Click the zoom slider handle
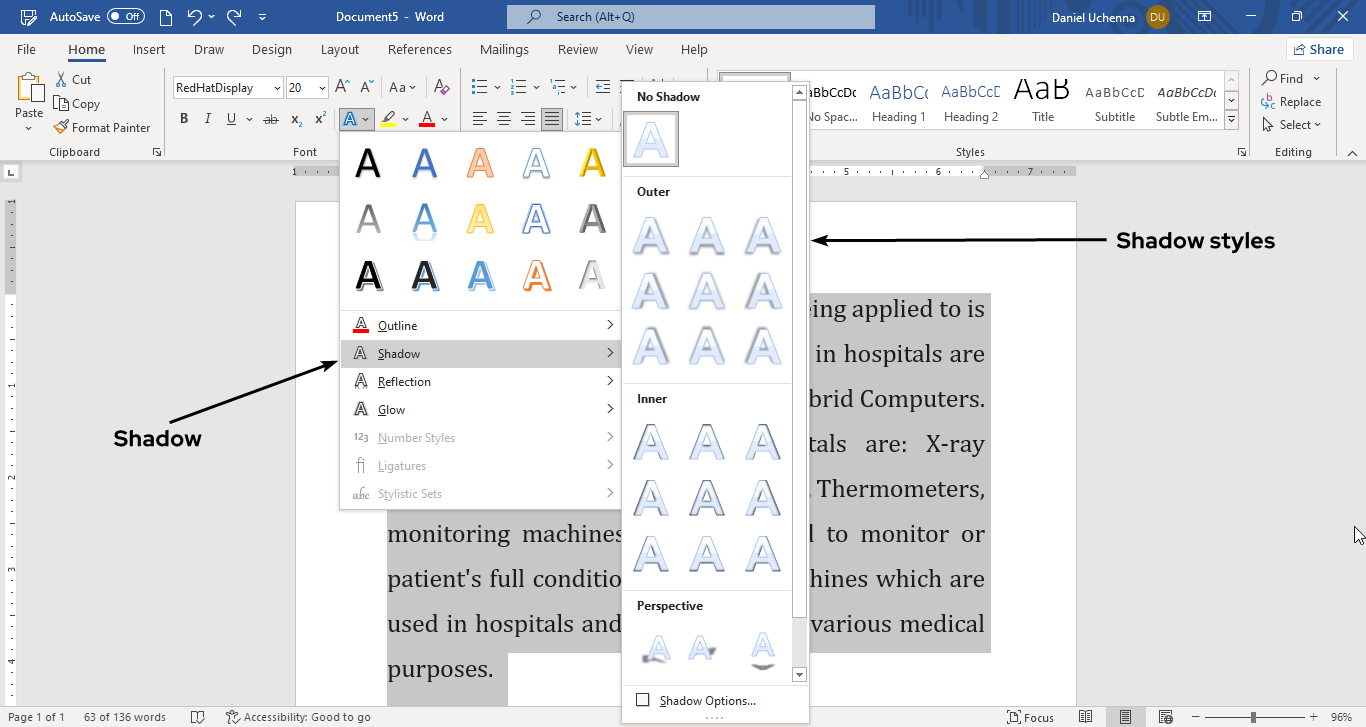This screenshot has height=727, width=1366. [x=1253, y=717]
